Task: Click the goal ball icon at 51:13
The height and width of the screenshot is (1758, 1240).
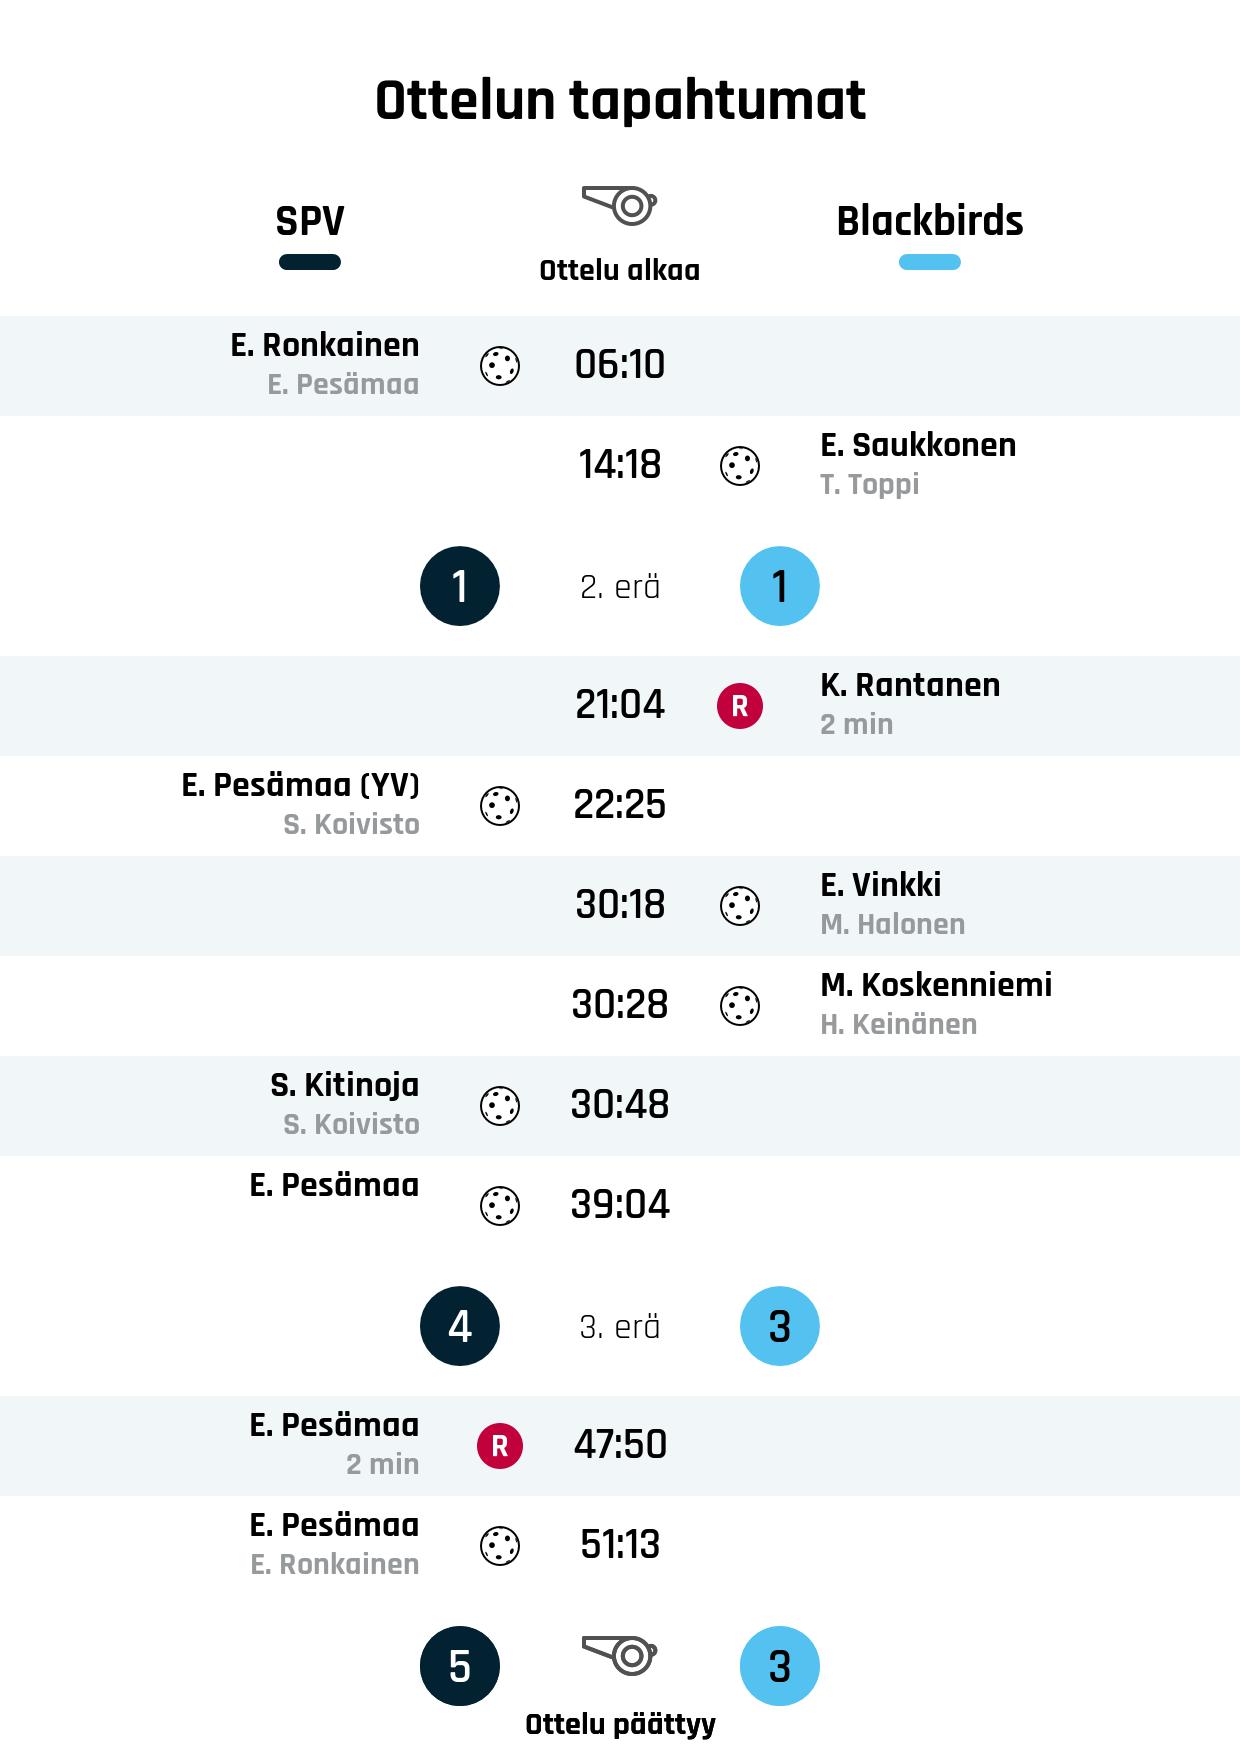Action: [x=500, y=1546]
